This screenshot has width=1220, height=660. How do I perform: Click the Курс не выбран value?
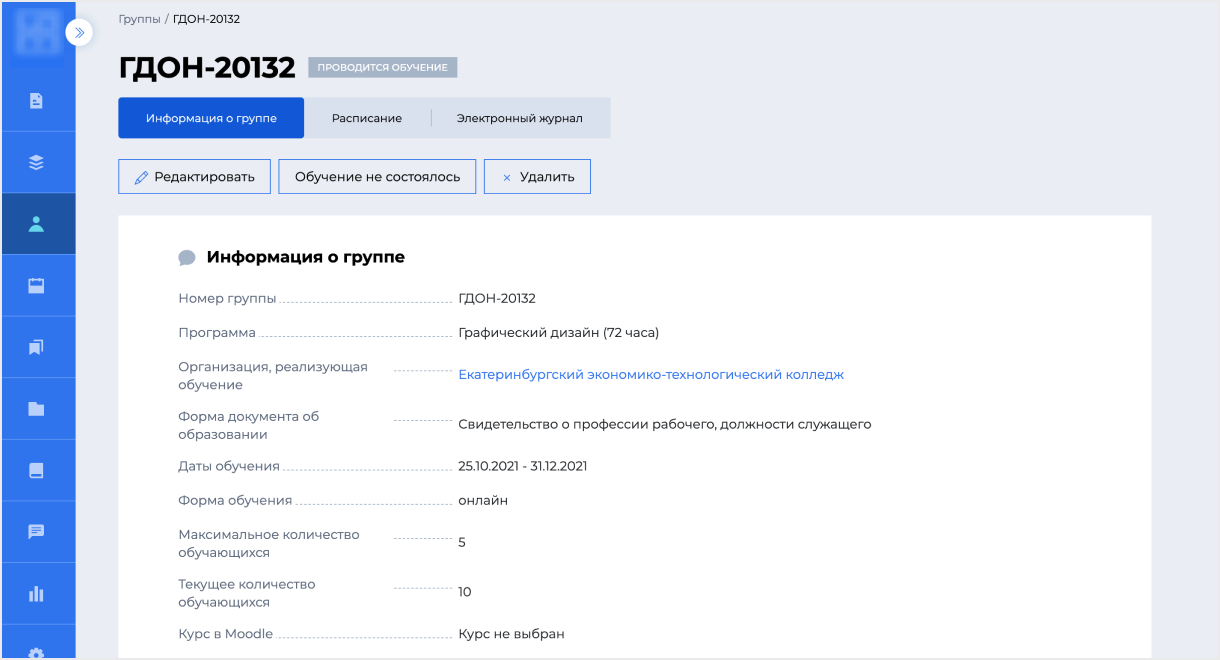point(511,634)
